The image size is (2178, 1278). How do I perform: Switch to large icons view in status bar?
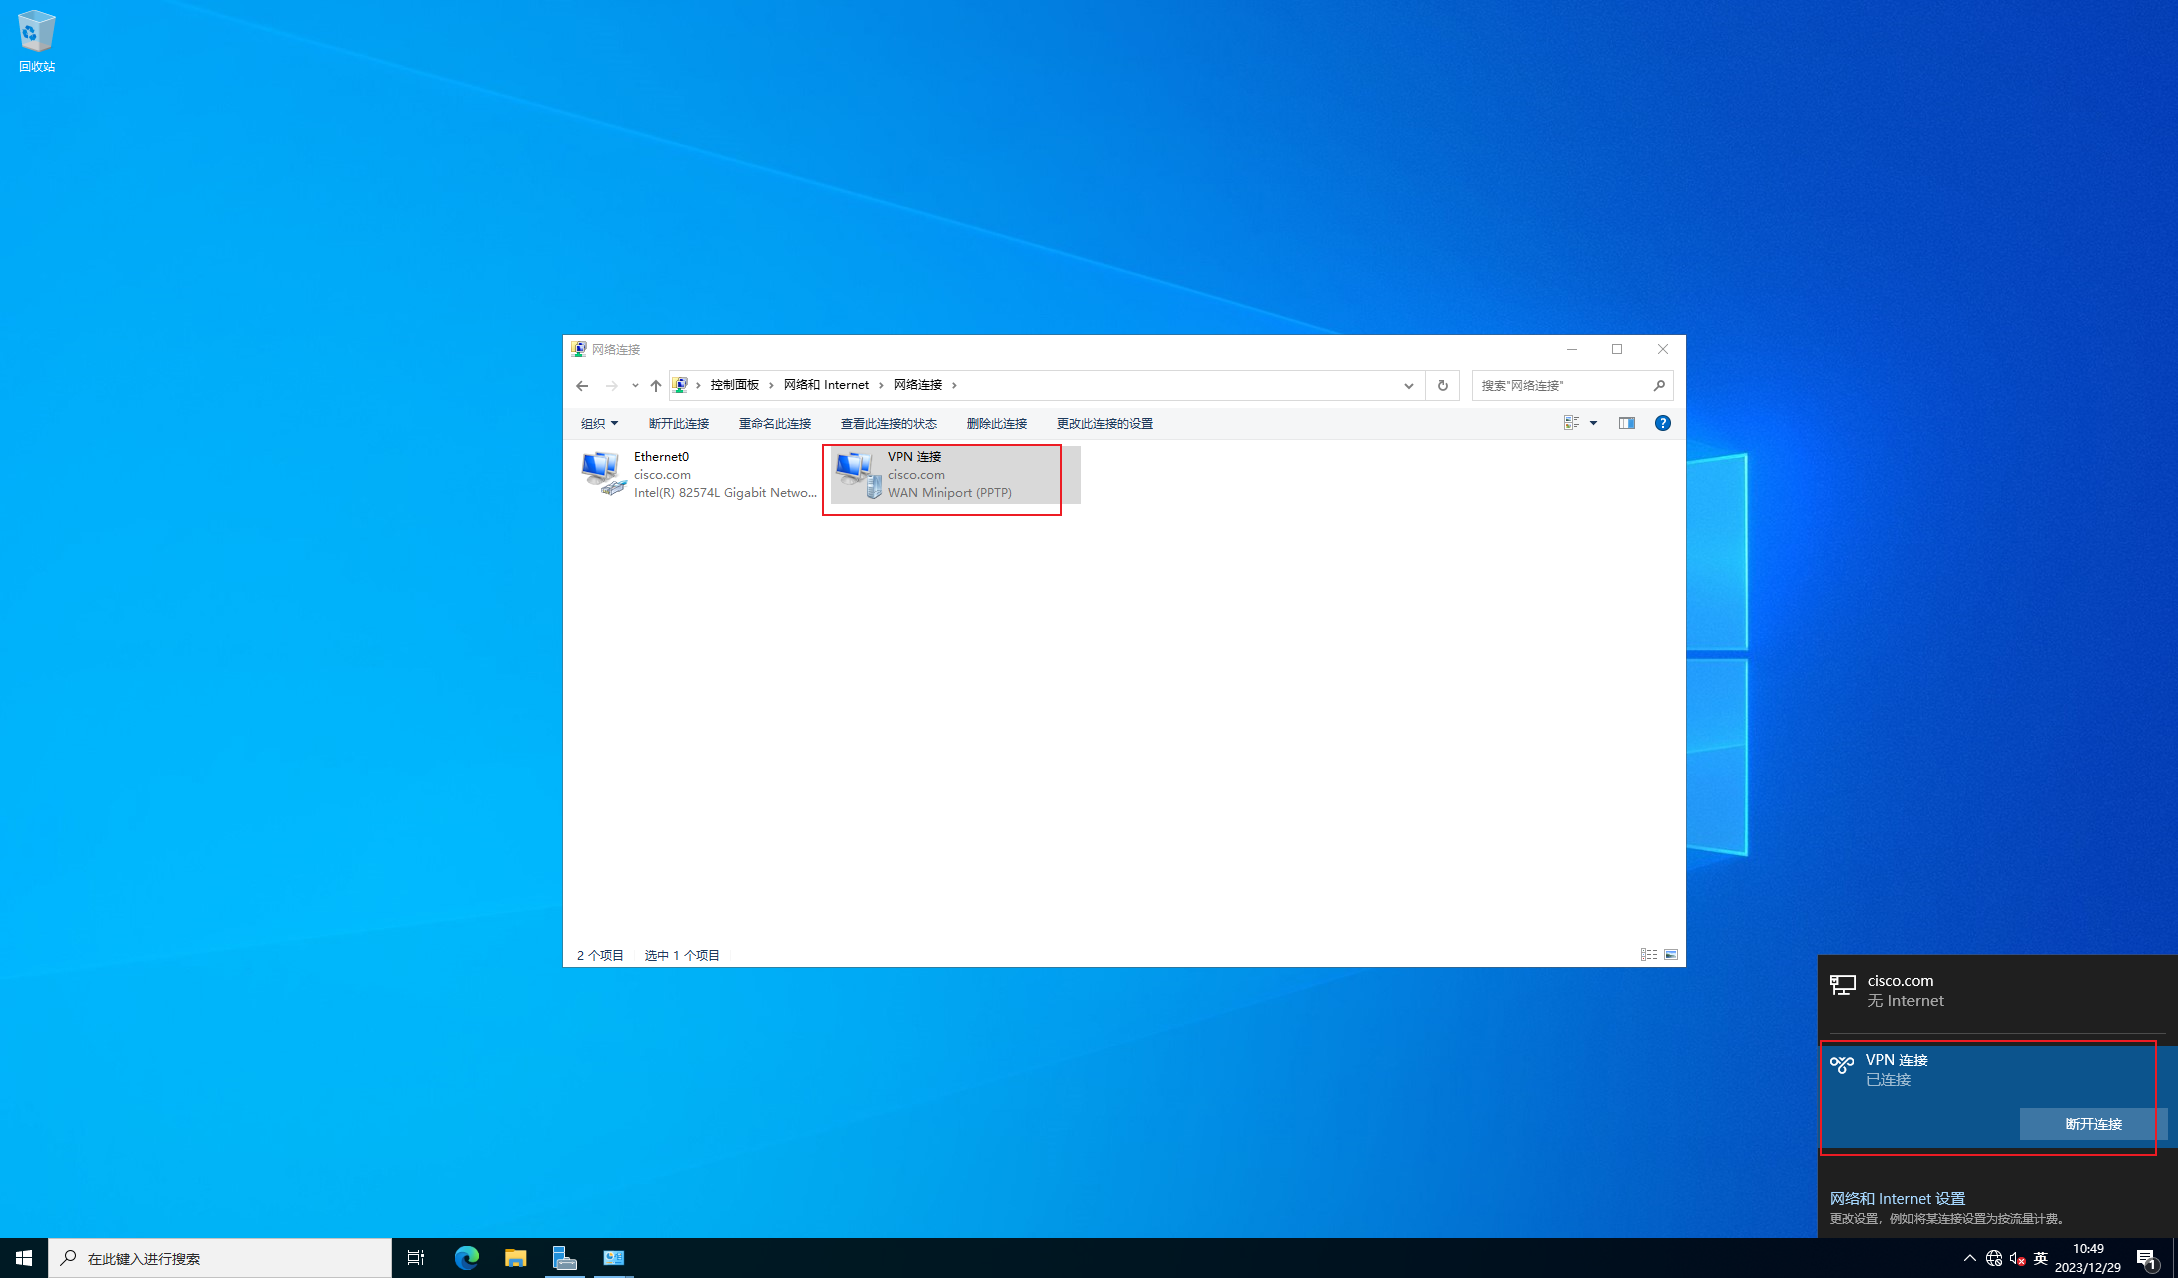[x=1671, y=955]
